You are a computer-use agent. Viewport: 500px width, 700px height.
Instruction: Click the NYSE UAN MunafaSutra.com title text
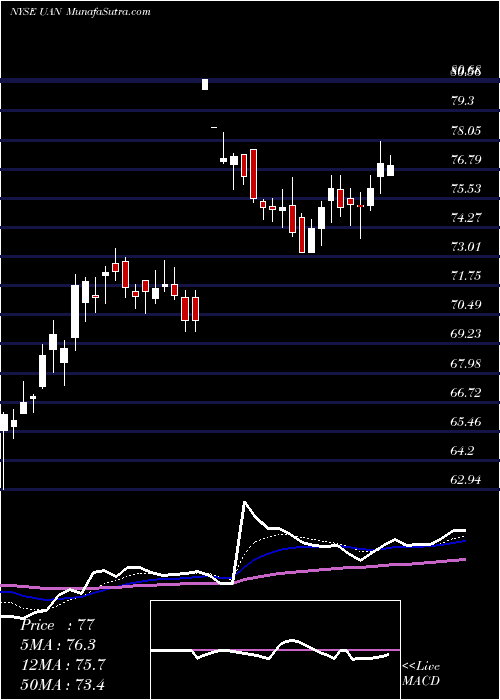[80, 12]
